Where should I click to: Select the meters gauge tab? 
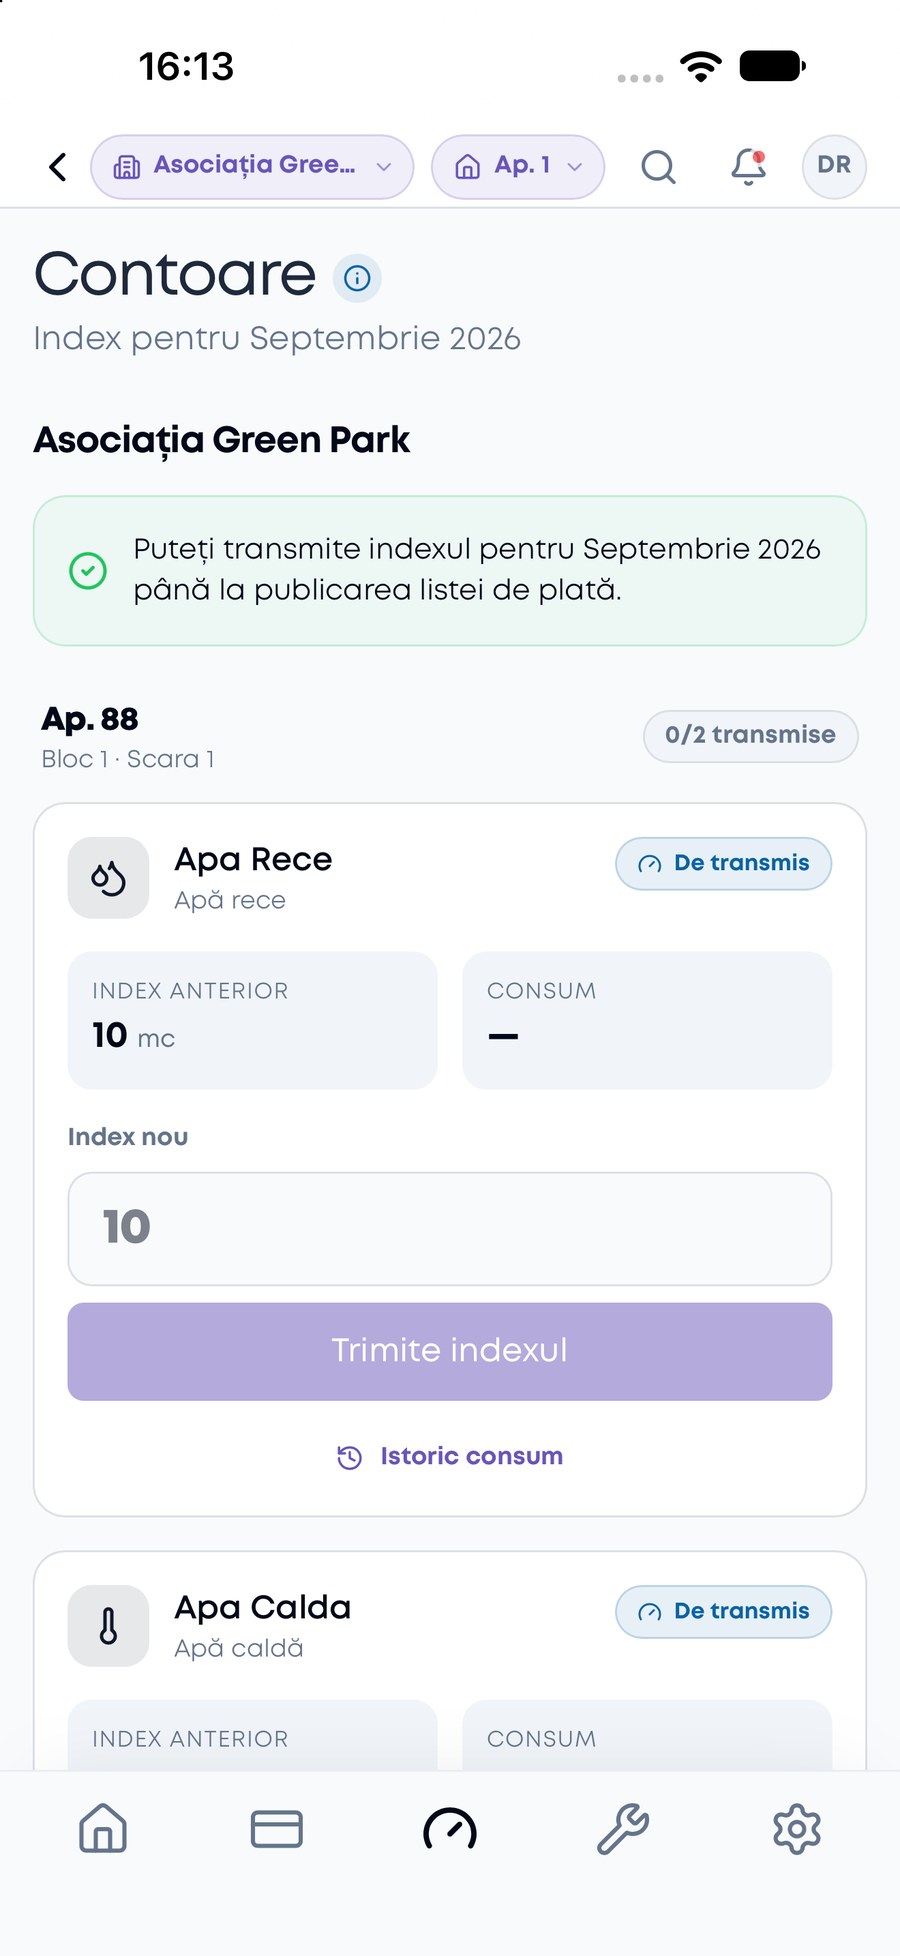450,1829
